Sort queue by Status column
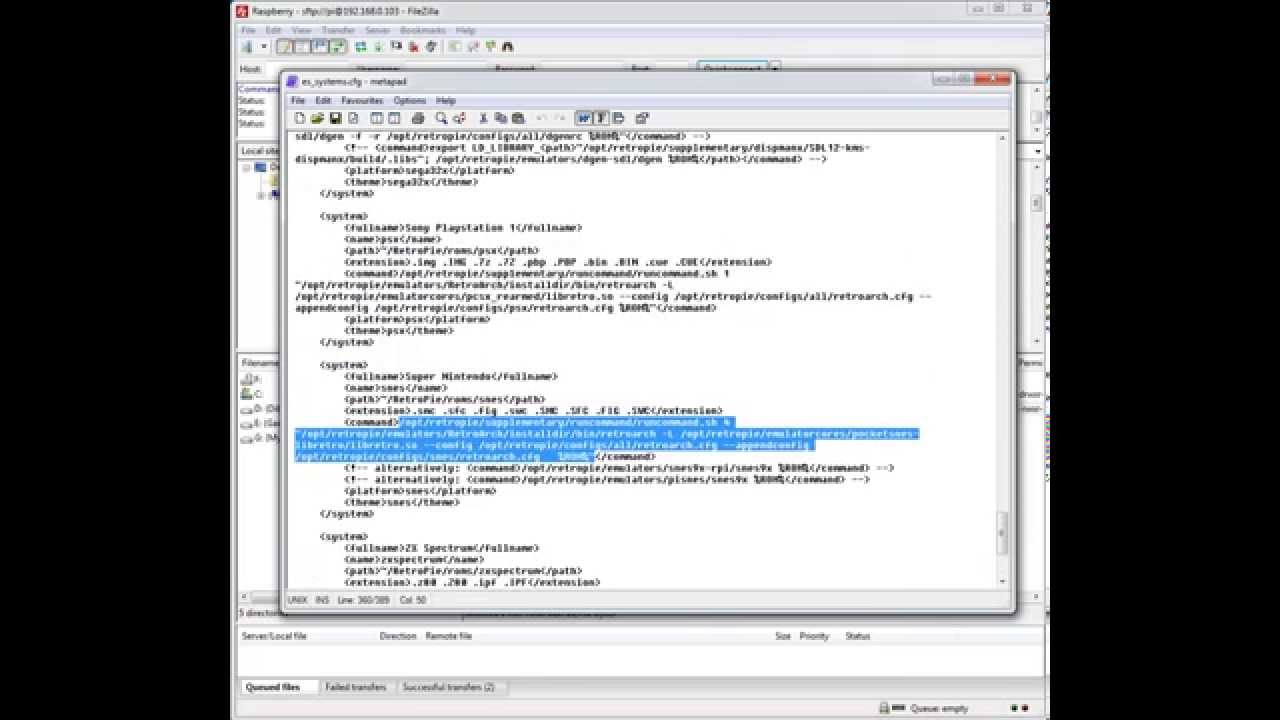 858,636
